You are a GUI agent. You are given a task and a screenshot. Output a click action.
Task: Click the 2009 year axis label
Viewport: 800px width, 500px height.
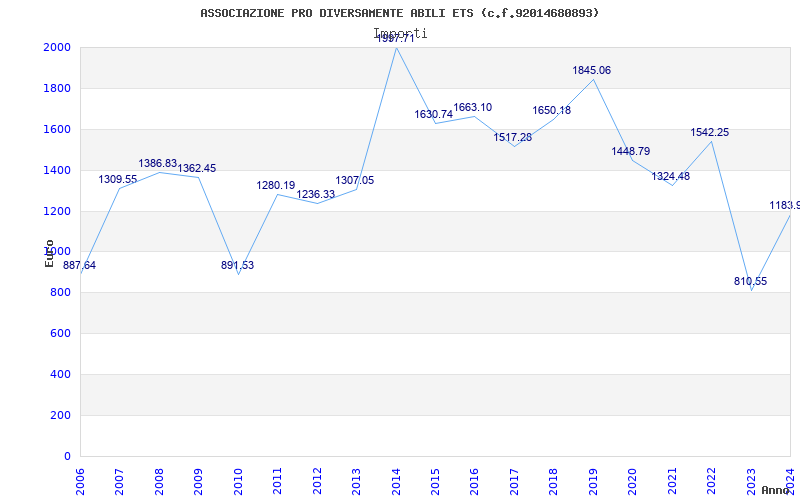click(198, 482)
